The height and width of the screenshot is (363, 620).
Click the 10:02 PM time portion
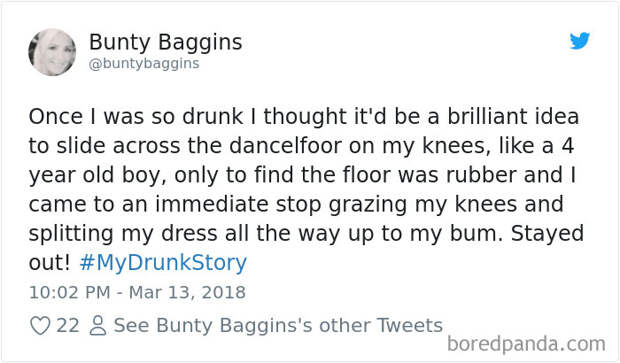point(70,293)
